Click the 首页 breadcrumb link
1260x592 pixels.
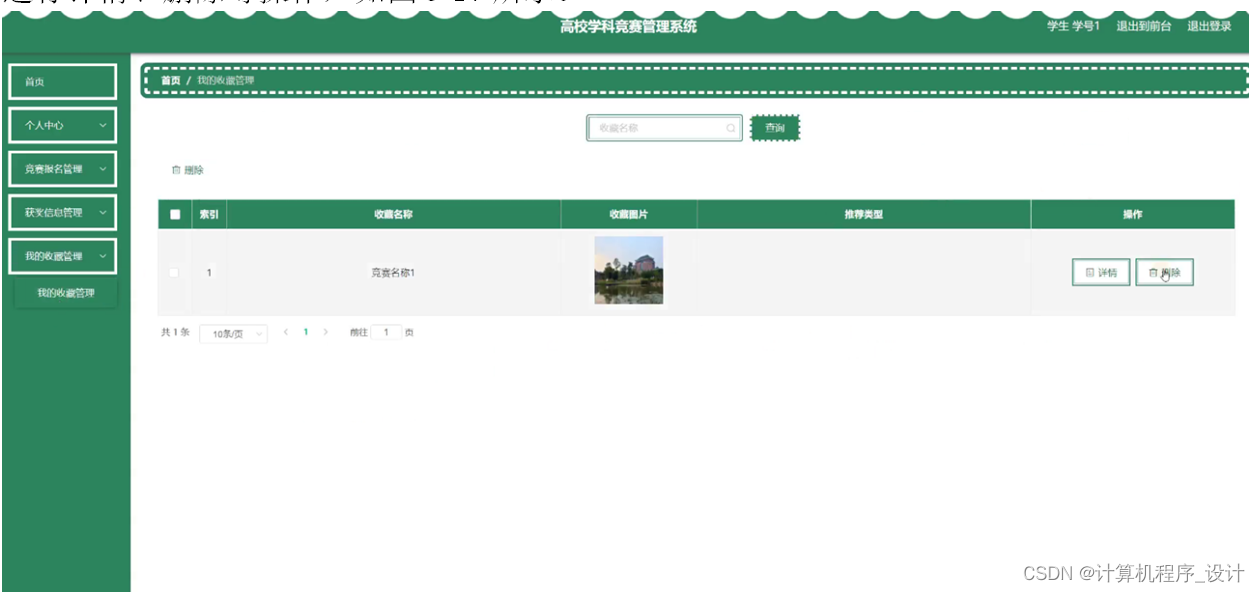coord(171,80)
